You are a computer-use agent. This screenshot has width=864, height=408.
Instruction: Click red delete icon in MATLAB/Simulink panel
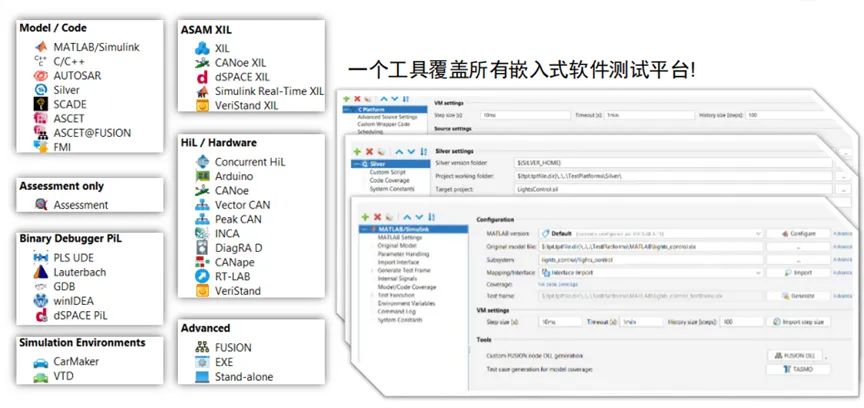point(377,217)
